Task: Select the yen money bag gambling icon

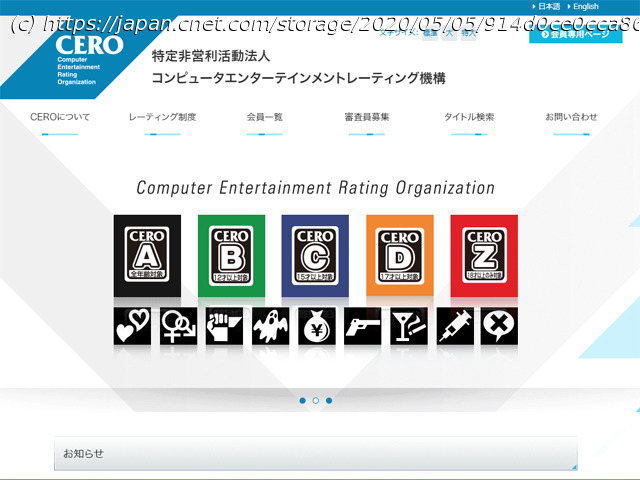Action: pyautogui.click(x=317, y=326)
